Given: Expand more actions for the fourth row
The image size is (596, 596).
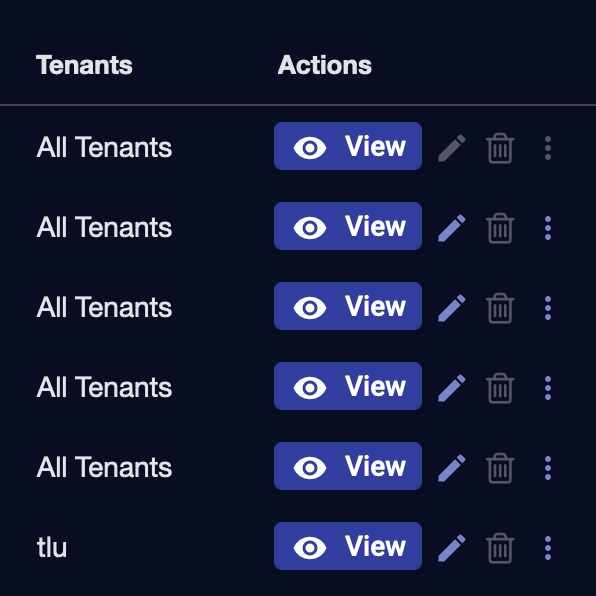Looking at the screenshot, I should coord(548,388).
